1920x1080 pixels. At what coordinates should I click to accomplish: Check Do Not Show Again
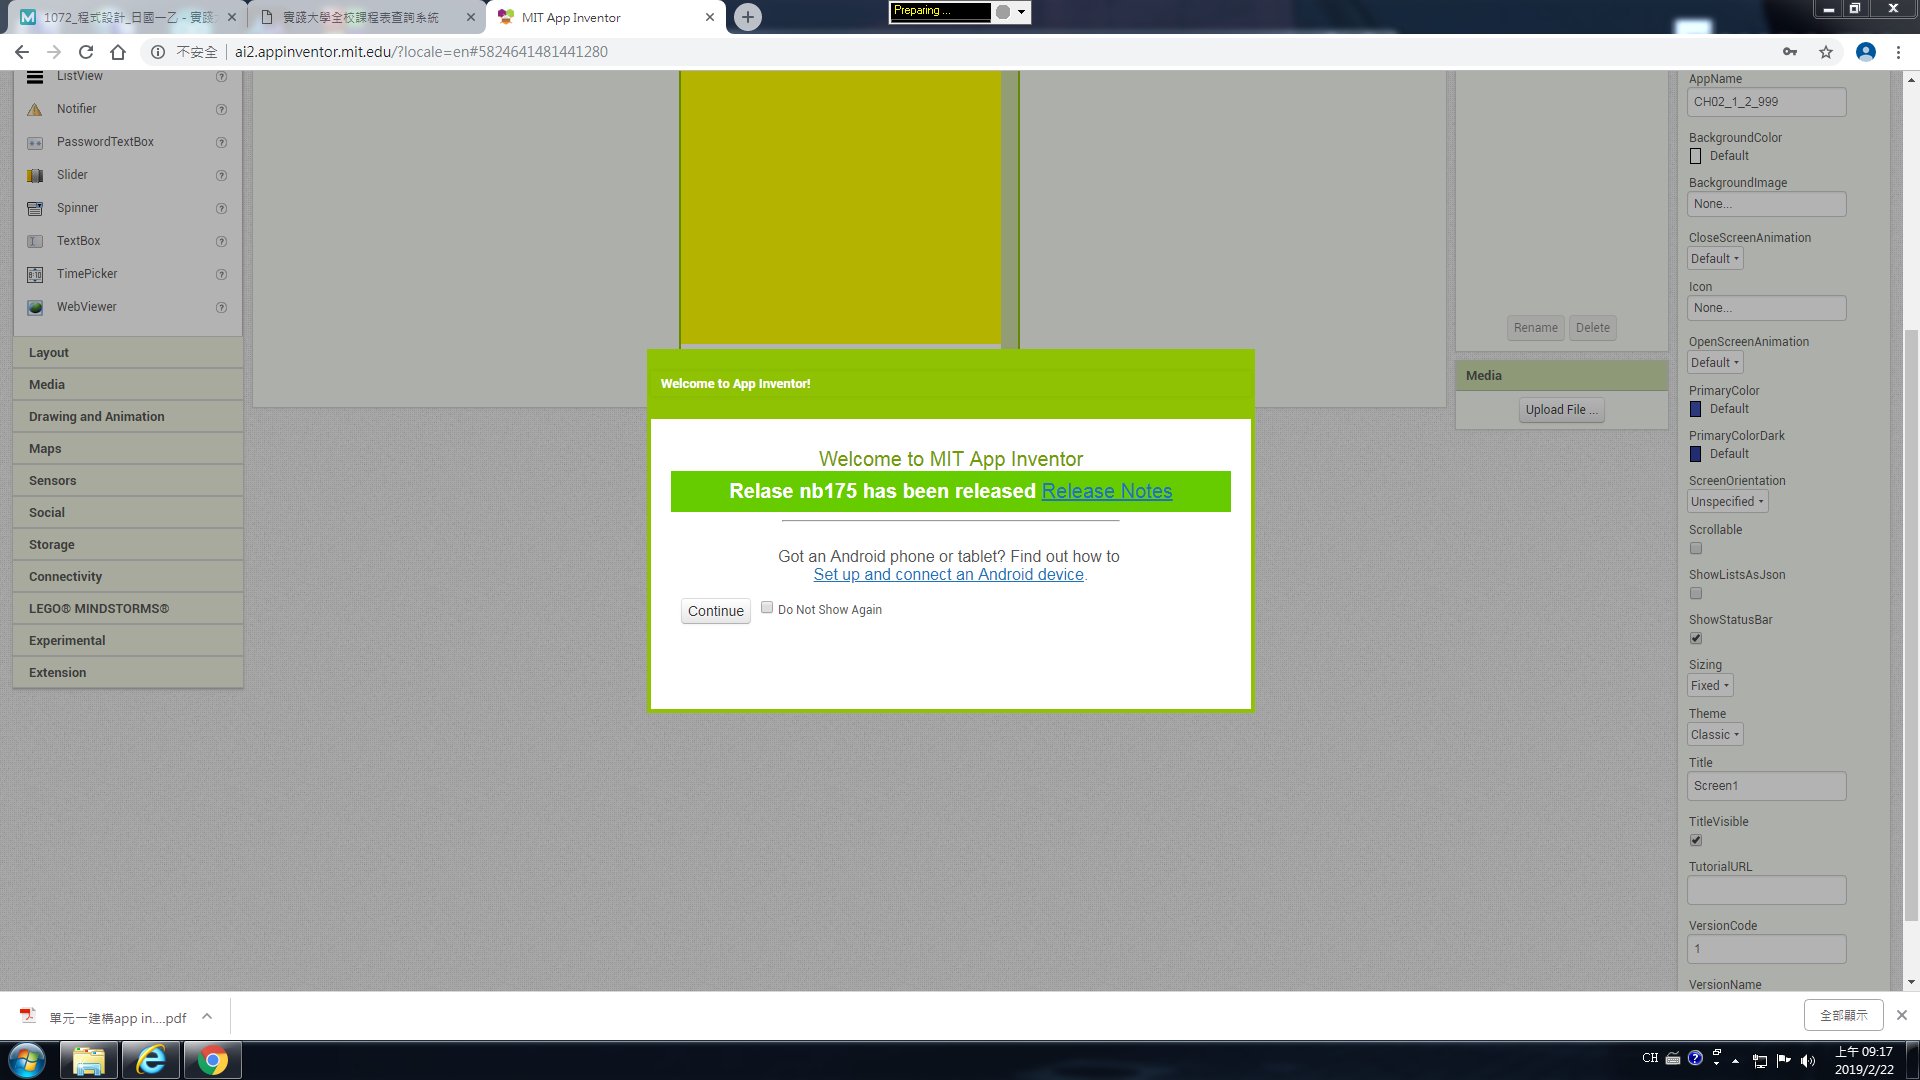(x=767, y=608)
